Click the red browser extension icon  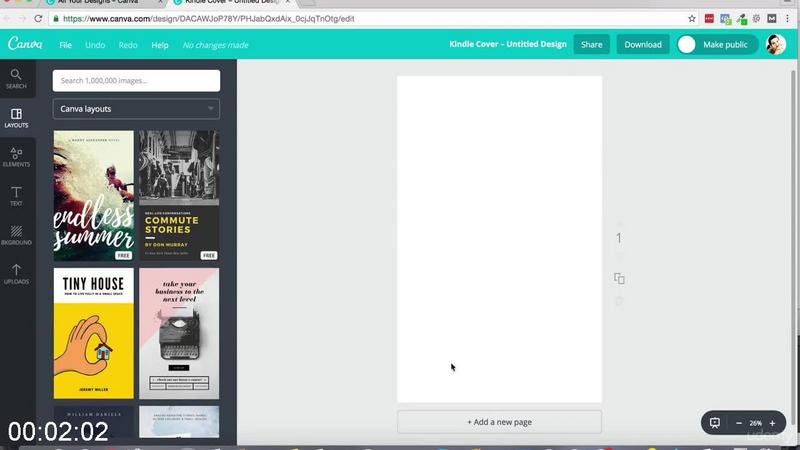[709, 19]
